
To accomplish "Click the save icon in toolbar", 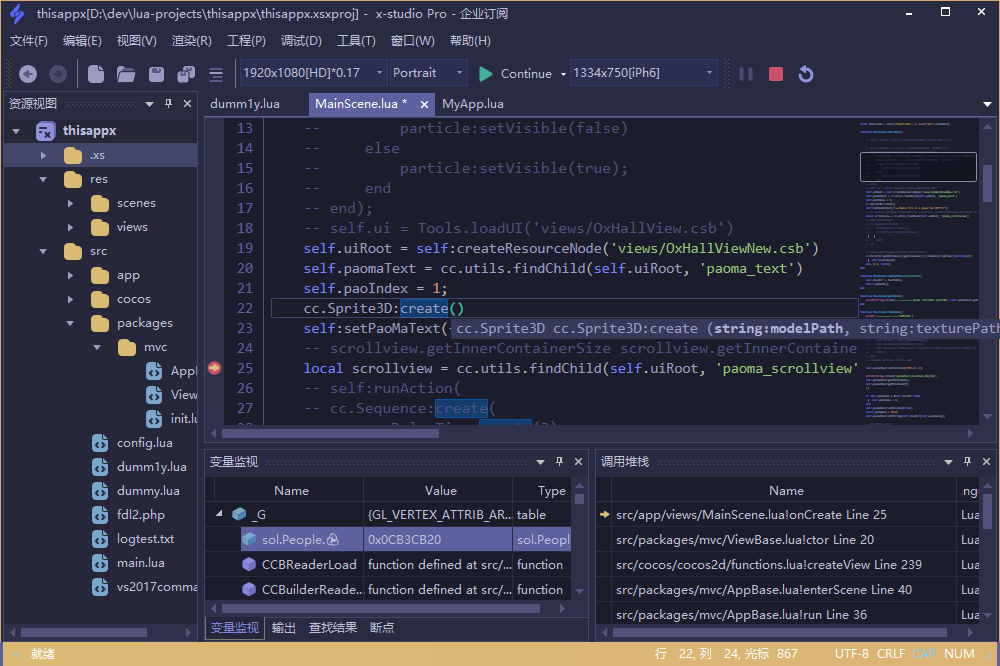I will click(x=156, y=74).
